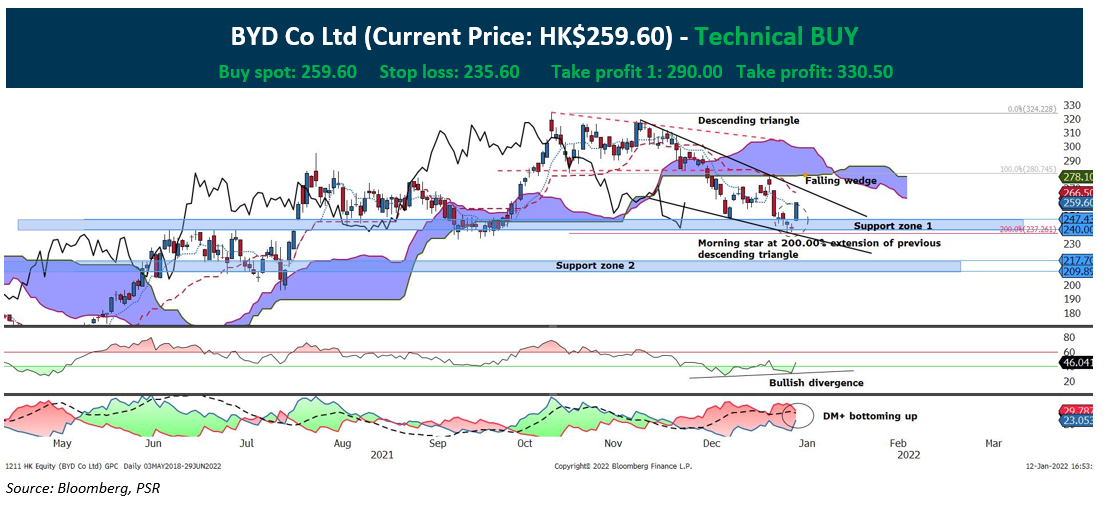Click the green 278.10 price tag
Screen dimensions: 1107x514
point(1078,177)
